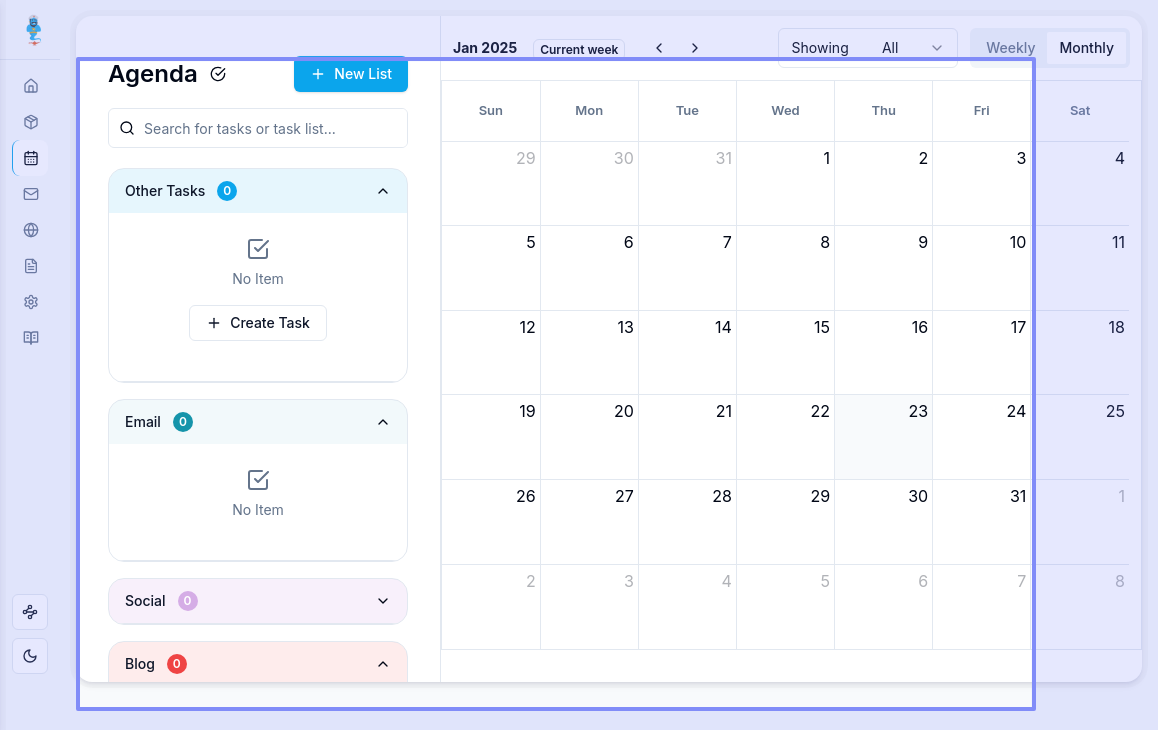Click the open book sidebar icon
The width and height of the screenshot is (1158, 730).
coord(31,338)
